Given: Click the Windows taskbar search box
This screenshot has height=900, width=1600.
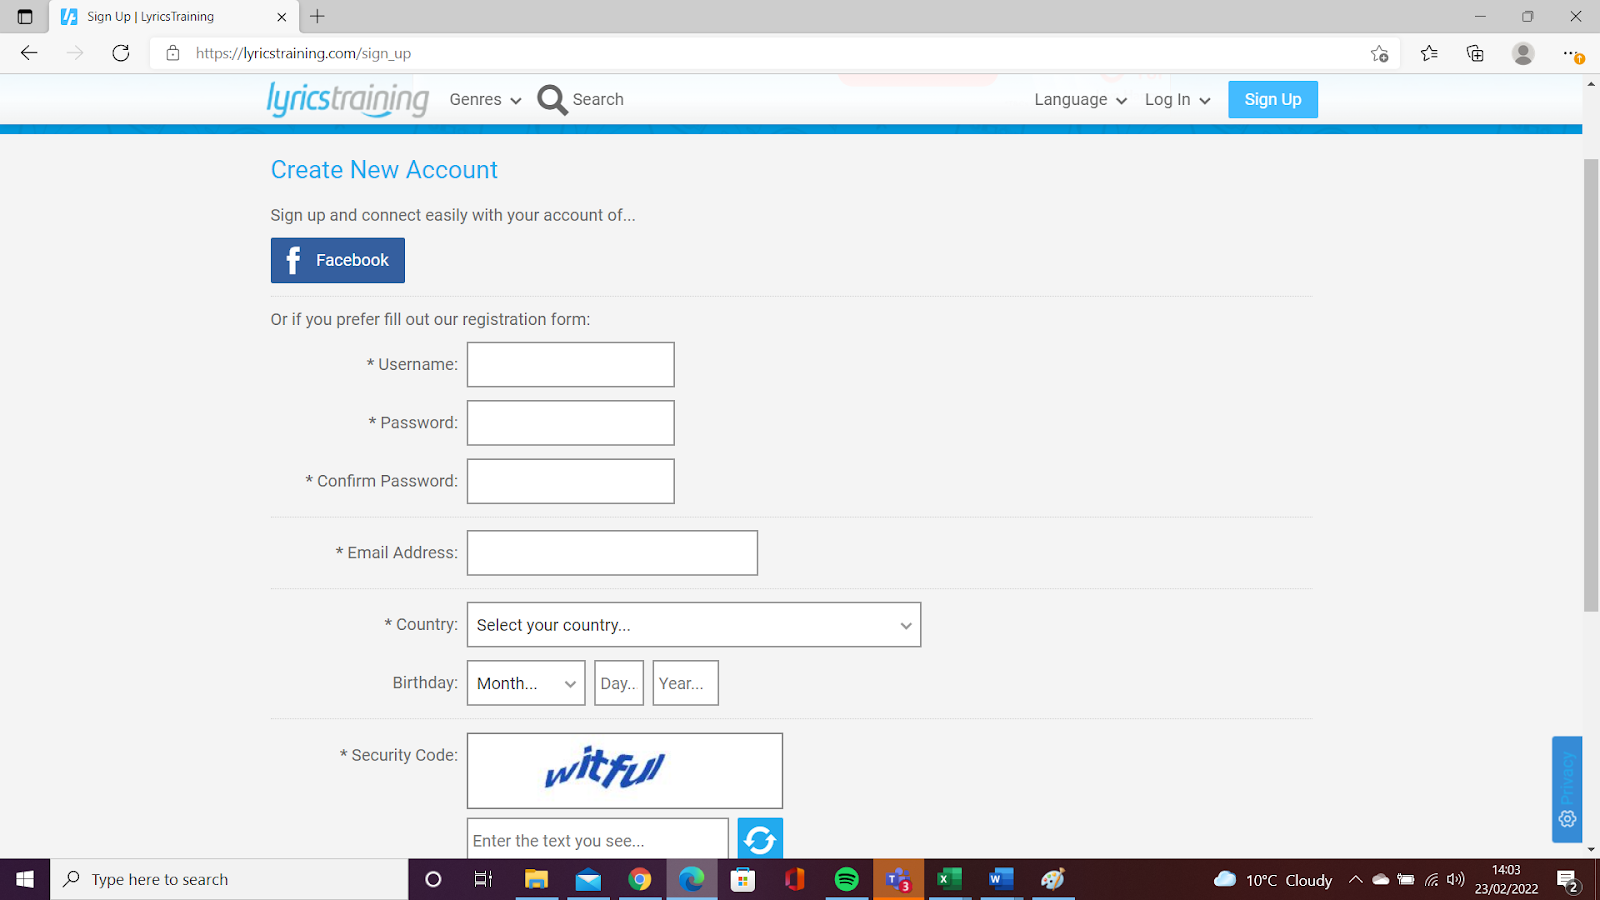Looking at the screenshot, I should pos(230,879).
